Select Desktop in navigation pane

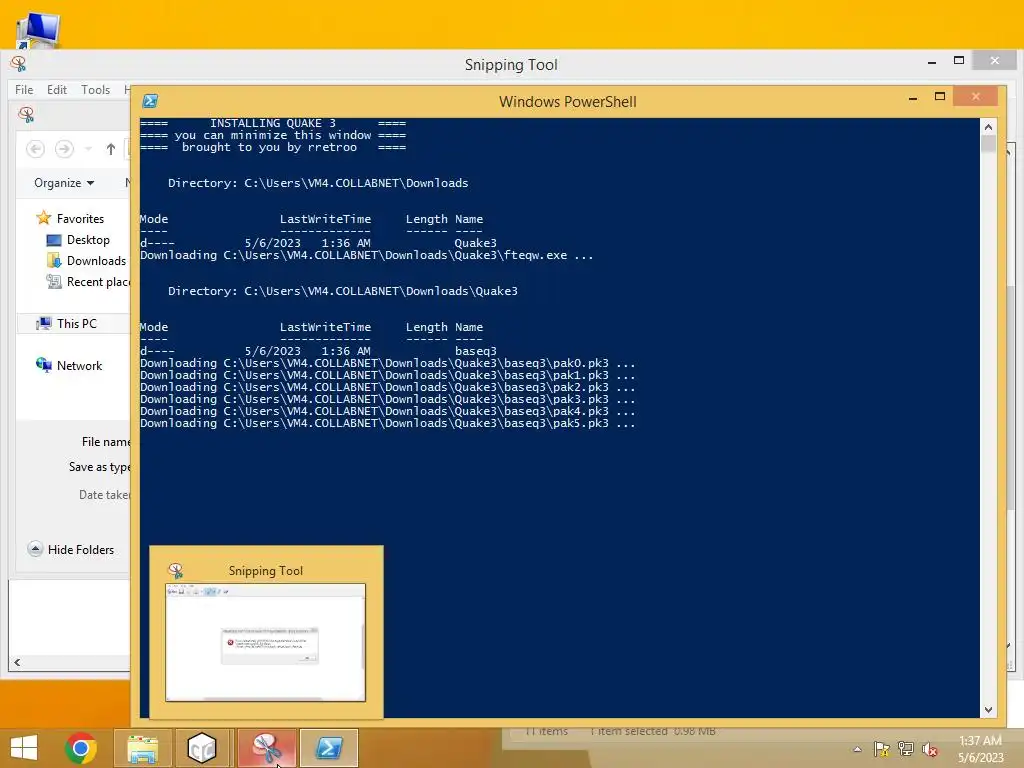pyautogui.click(x=78, y=240)
